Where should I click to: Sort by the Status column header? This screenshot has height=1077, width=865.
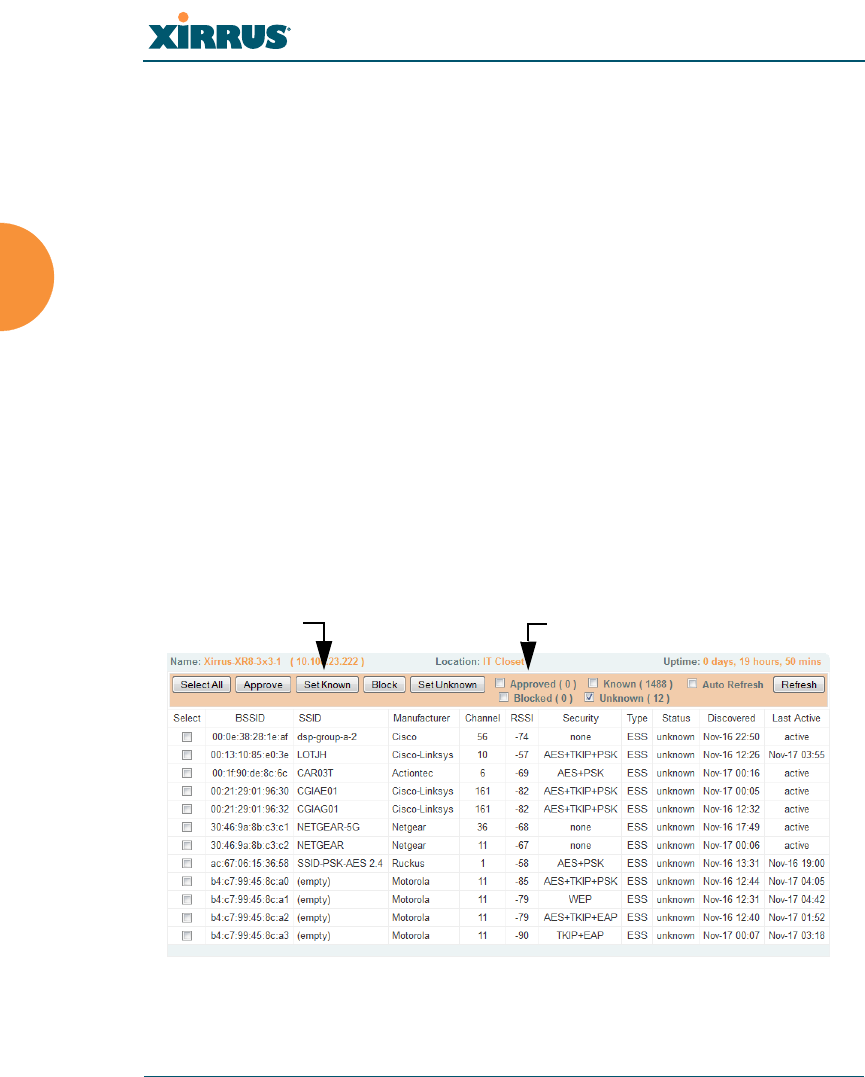click(676, 718)
